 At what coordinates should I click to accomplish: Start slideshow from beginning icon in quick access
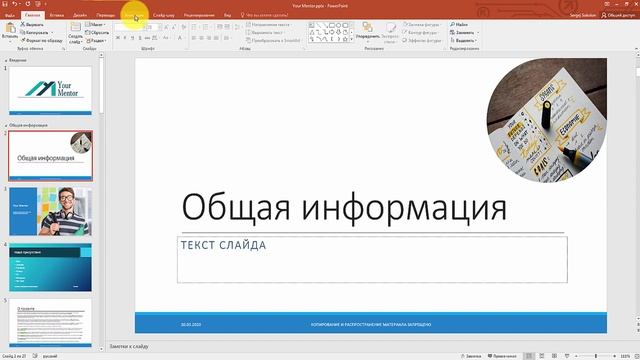[x=38, y=4]
